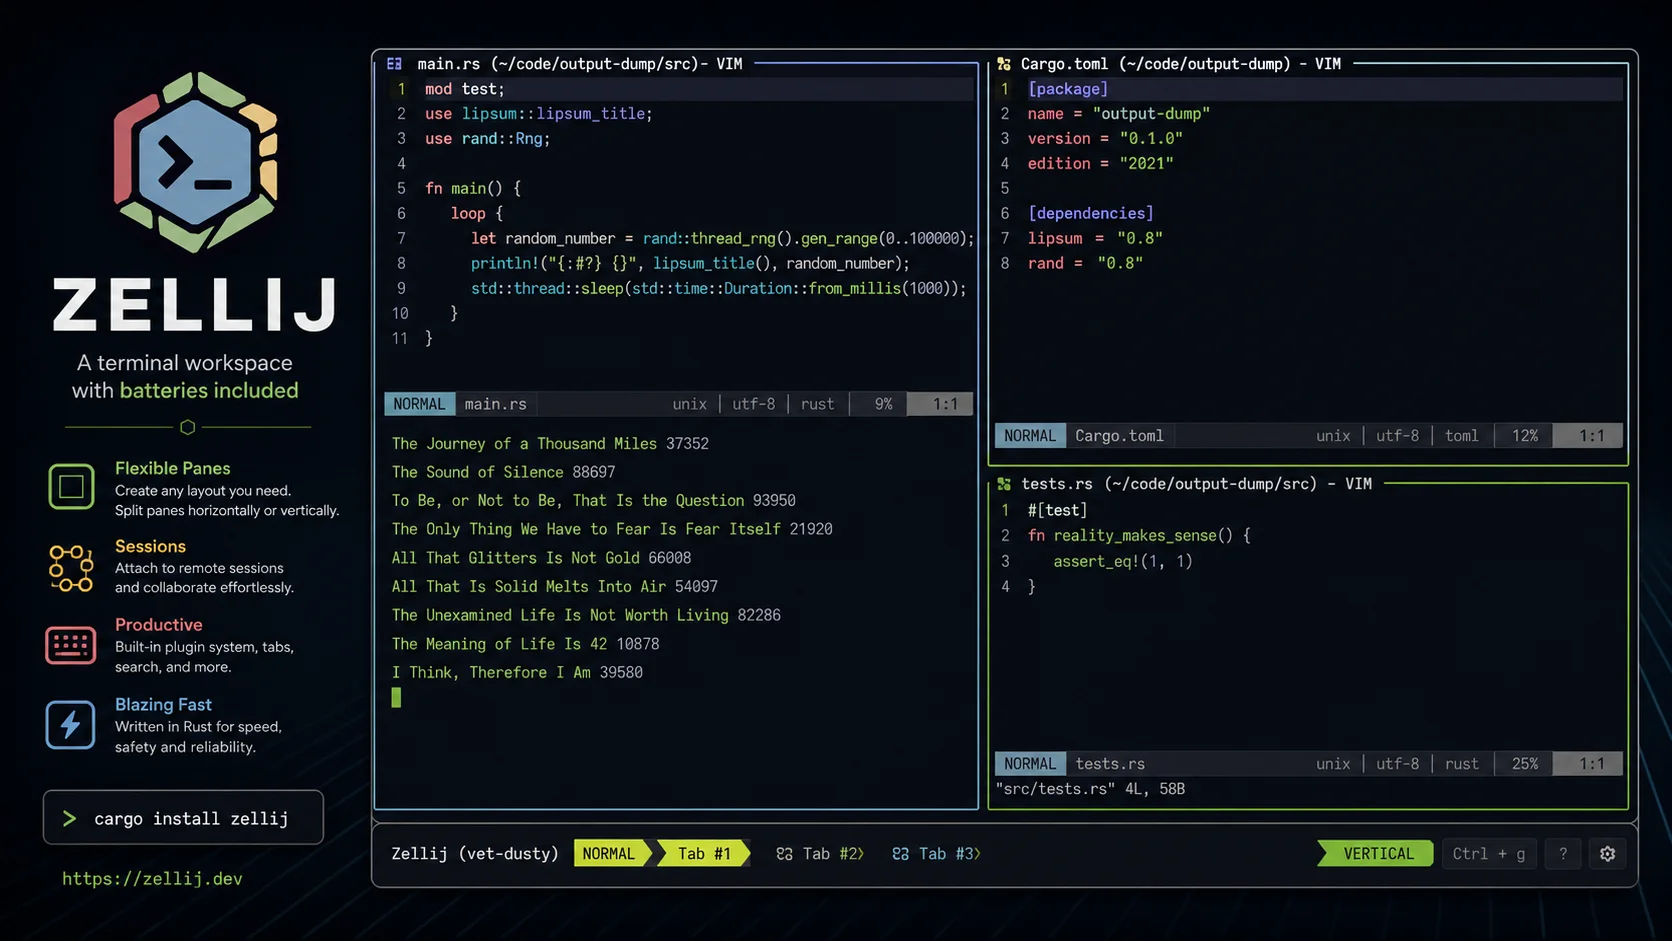The image size is (1672, 941).
Task: Click the "fn main() {" line
Action: [473, 188]
